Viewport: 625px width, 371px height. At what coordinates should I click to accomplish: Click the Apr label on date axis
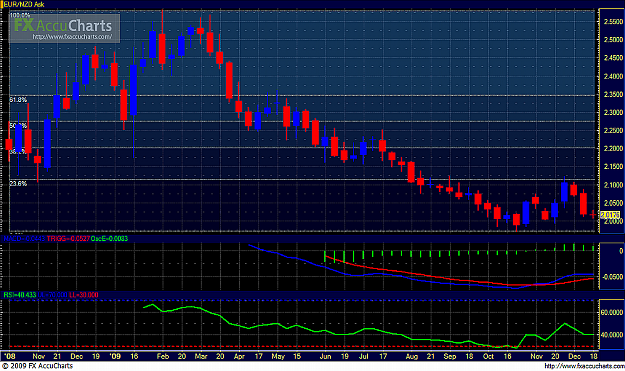pyautogui.click(x=239, y=356)
